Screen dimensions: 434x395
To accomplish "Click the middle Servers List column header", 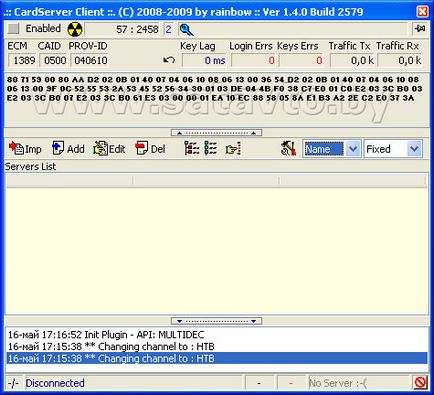I will [206, 180].
